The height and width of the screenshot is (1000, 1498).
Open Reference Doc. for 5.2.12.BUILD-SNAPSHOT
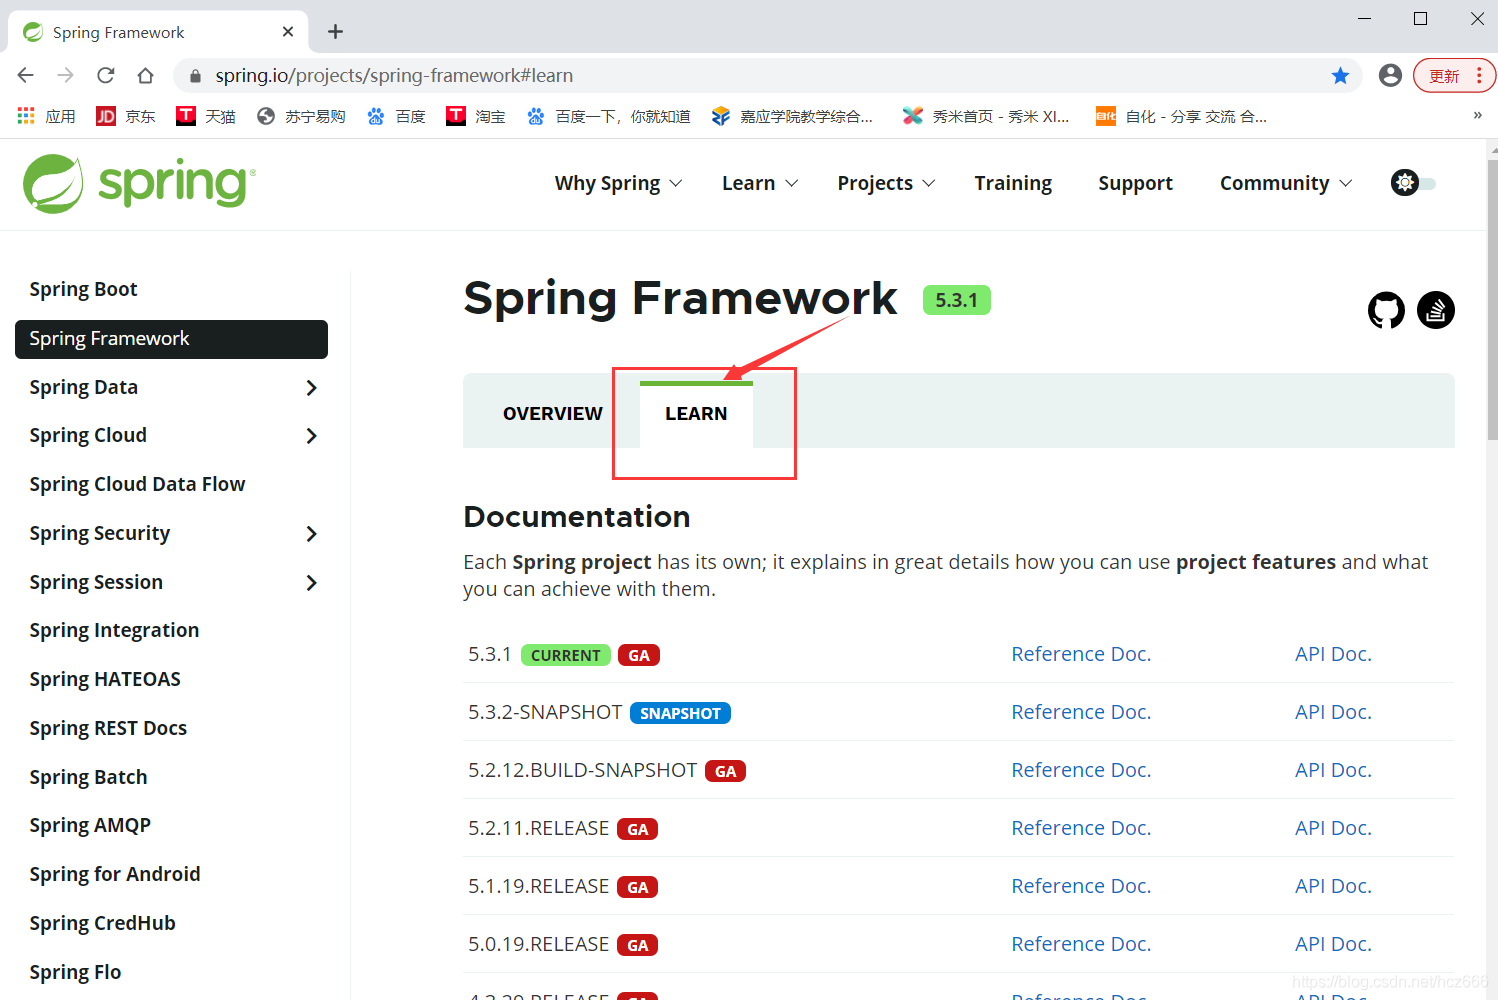point(1081,770)
